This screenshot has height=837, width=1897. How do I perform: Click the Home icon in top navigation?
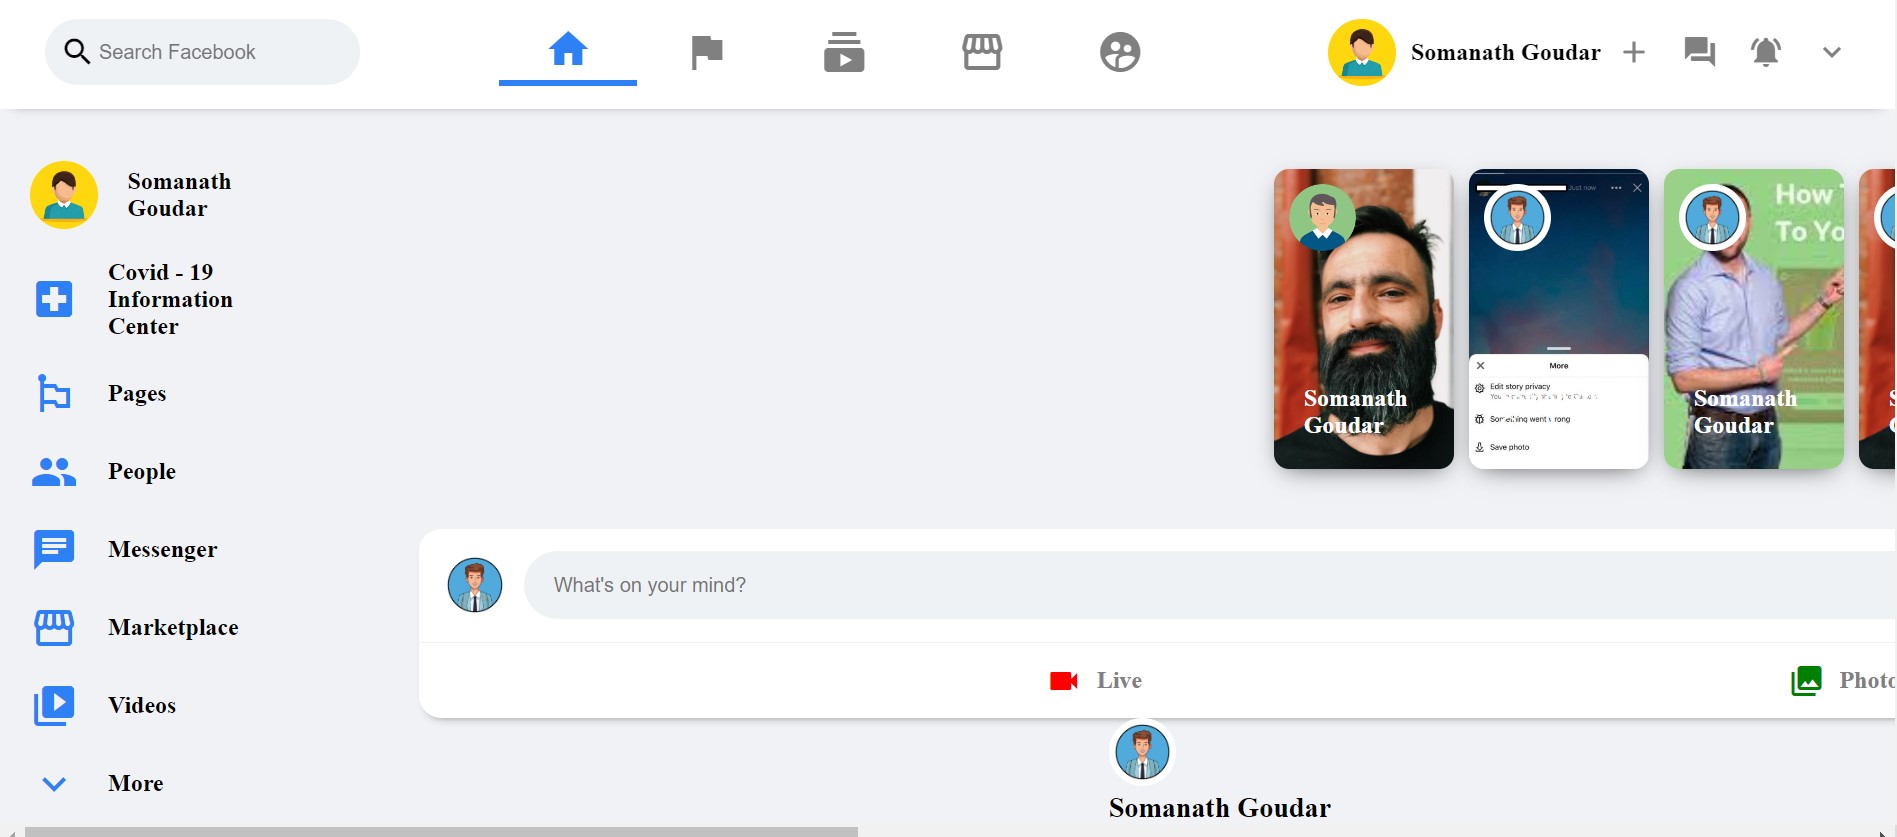pyautogui.click(x=567, y=50)
